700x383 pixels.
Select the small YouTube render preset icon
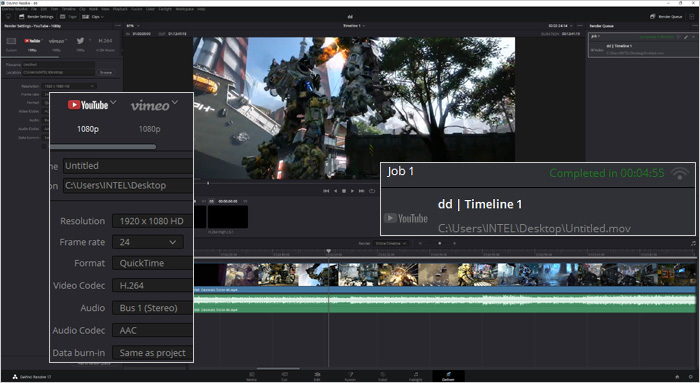[32, 41]
